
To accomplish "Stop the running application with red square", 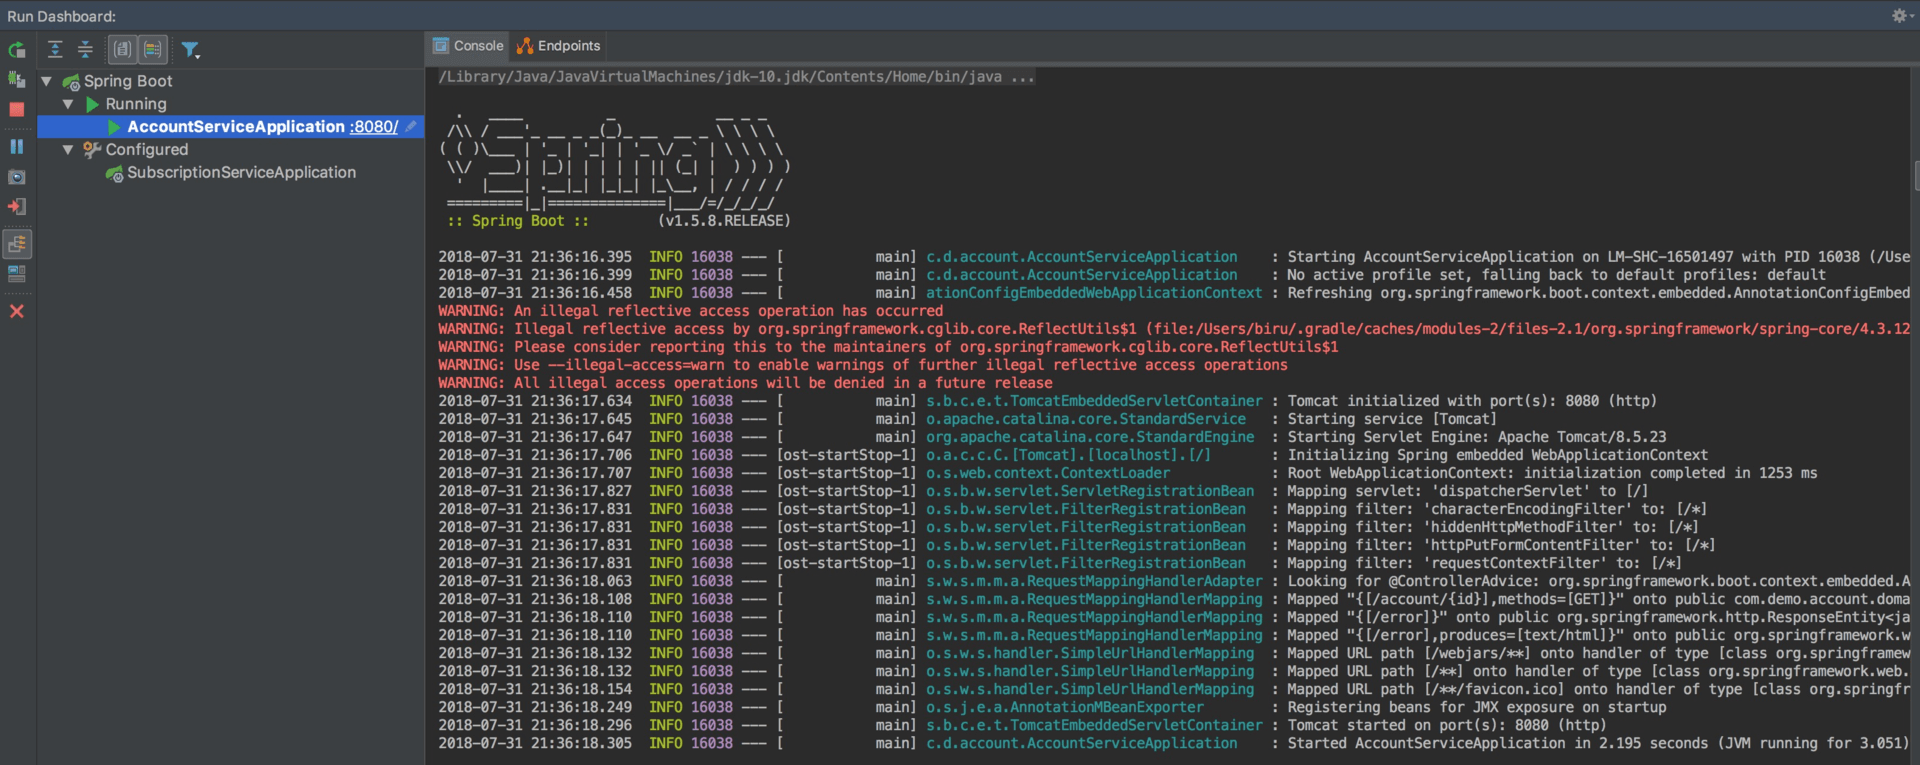I will (x=17, y=110).
